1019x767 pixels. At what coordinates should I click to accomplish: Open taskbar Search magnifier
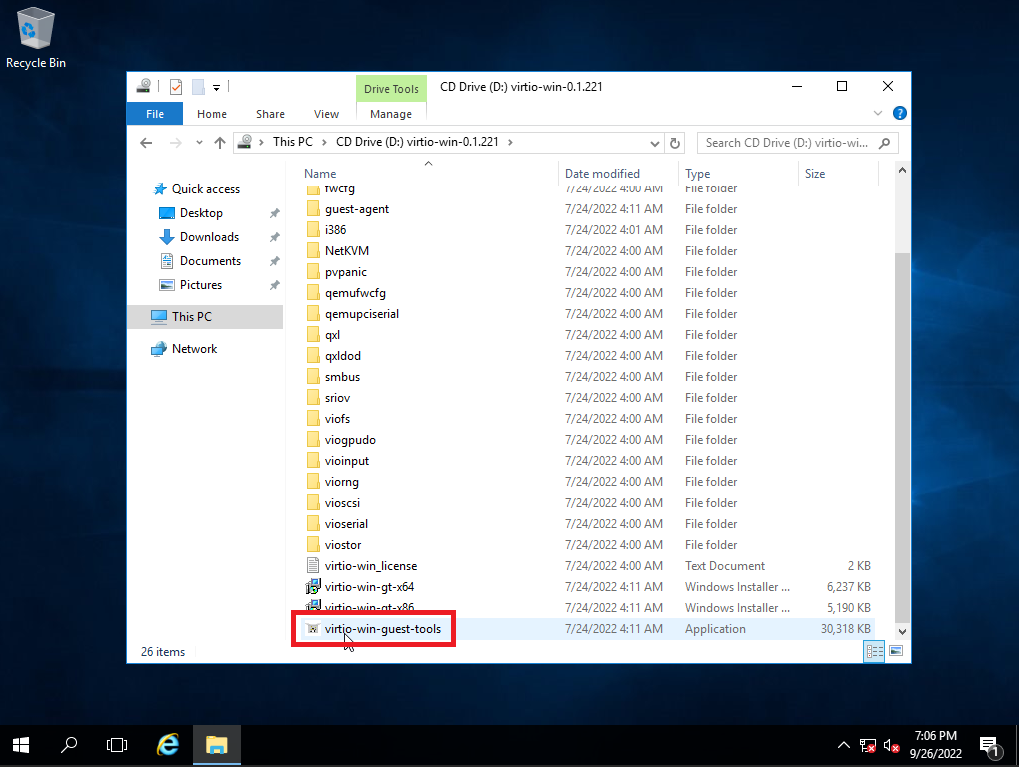click(x=69, y=745)
